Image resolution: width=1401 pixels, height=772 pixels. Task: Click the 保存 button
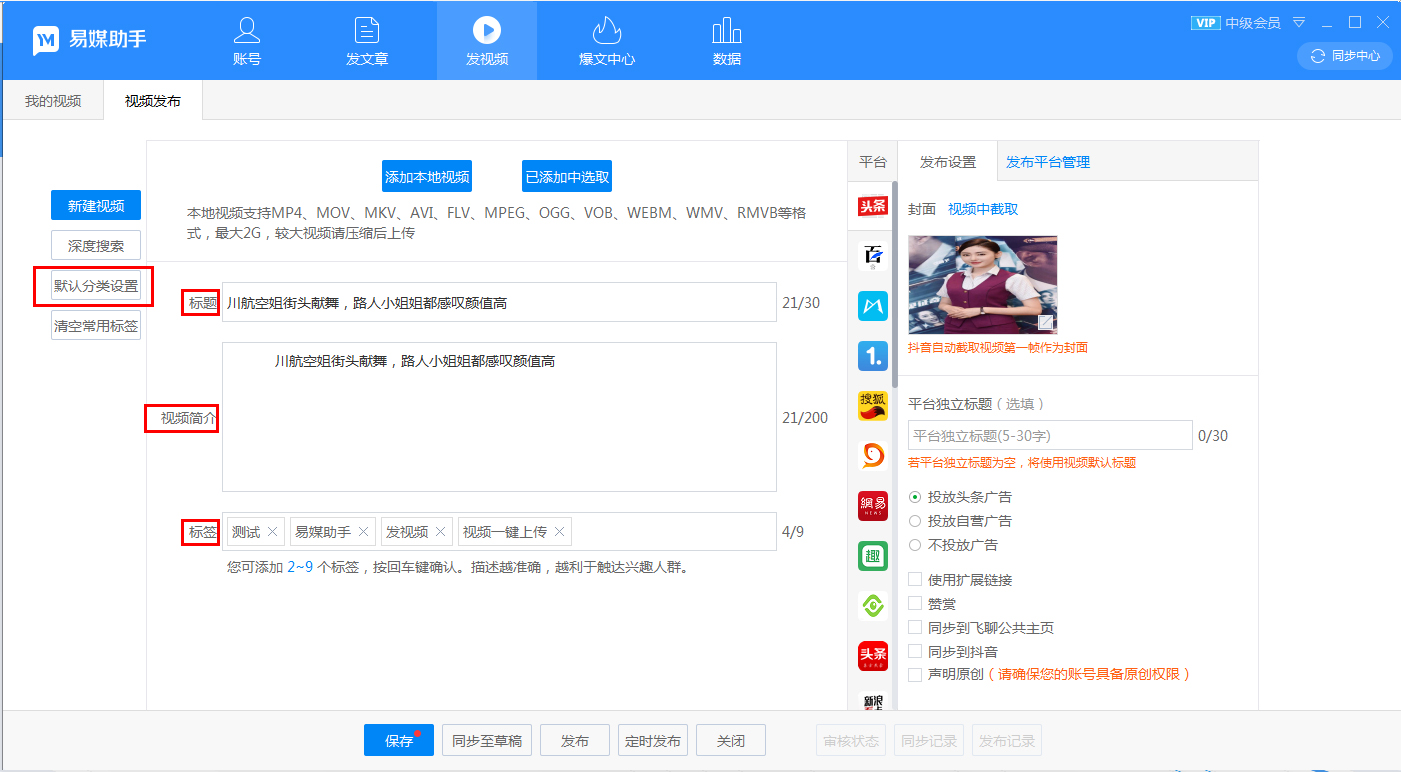pos(399,741)
